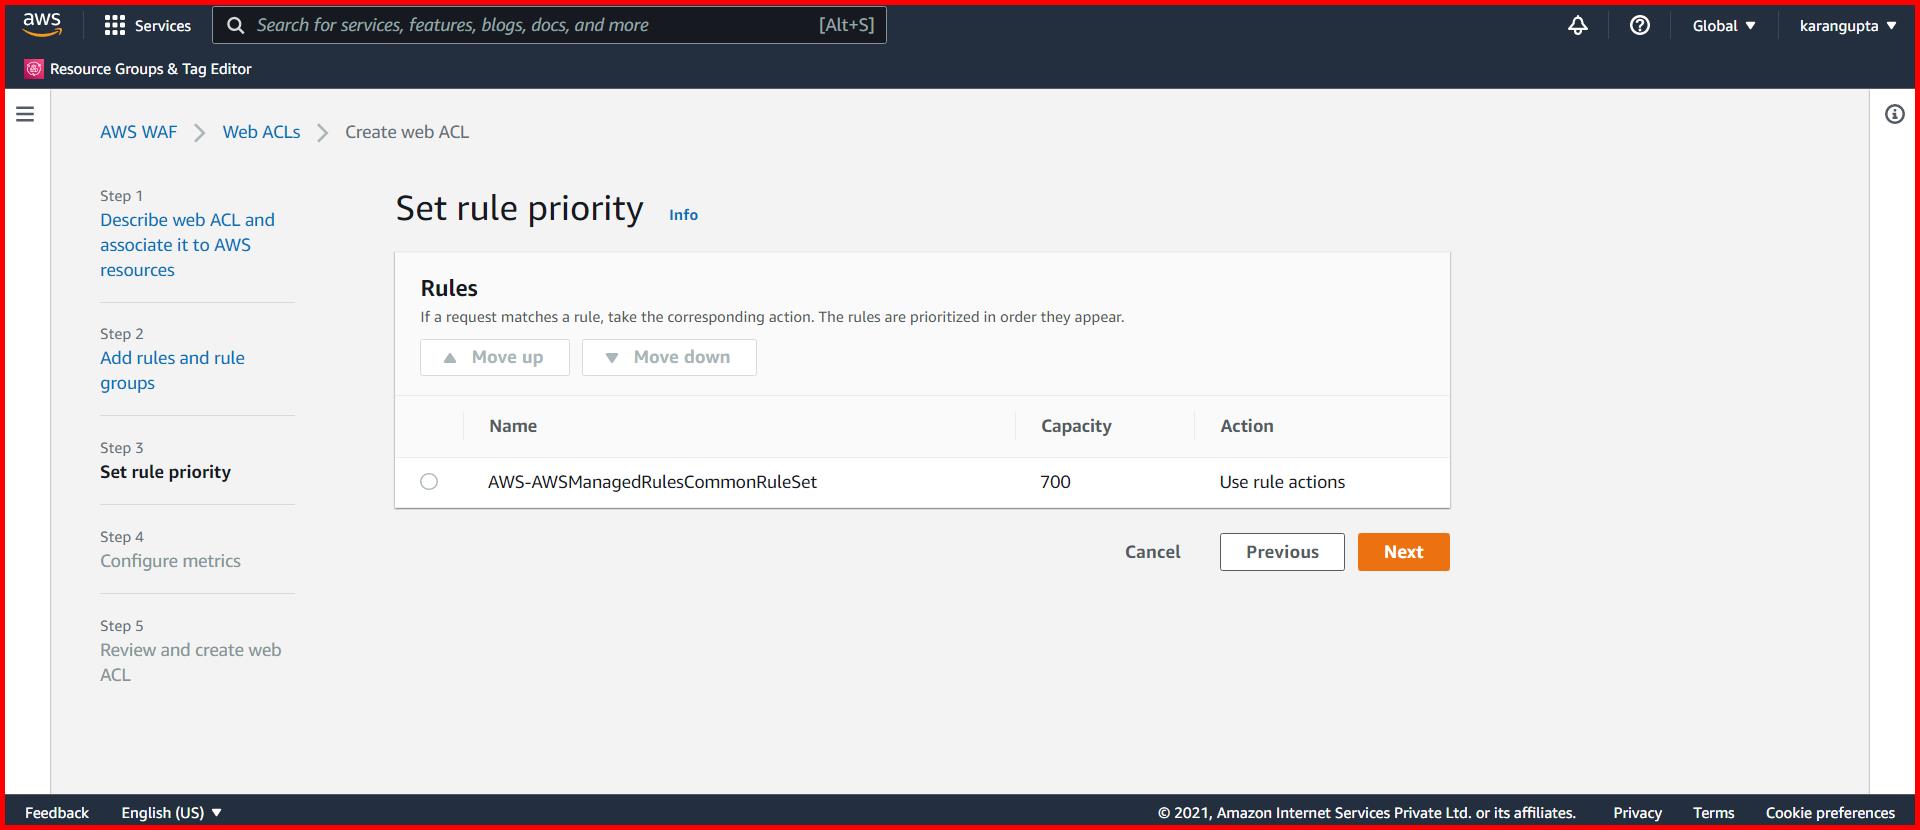
Task: Select the AWS-AWSManagedRulesCommonRuleSet radio button
Action: pos(429,482)
